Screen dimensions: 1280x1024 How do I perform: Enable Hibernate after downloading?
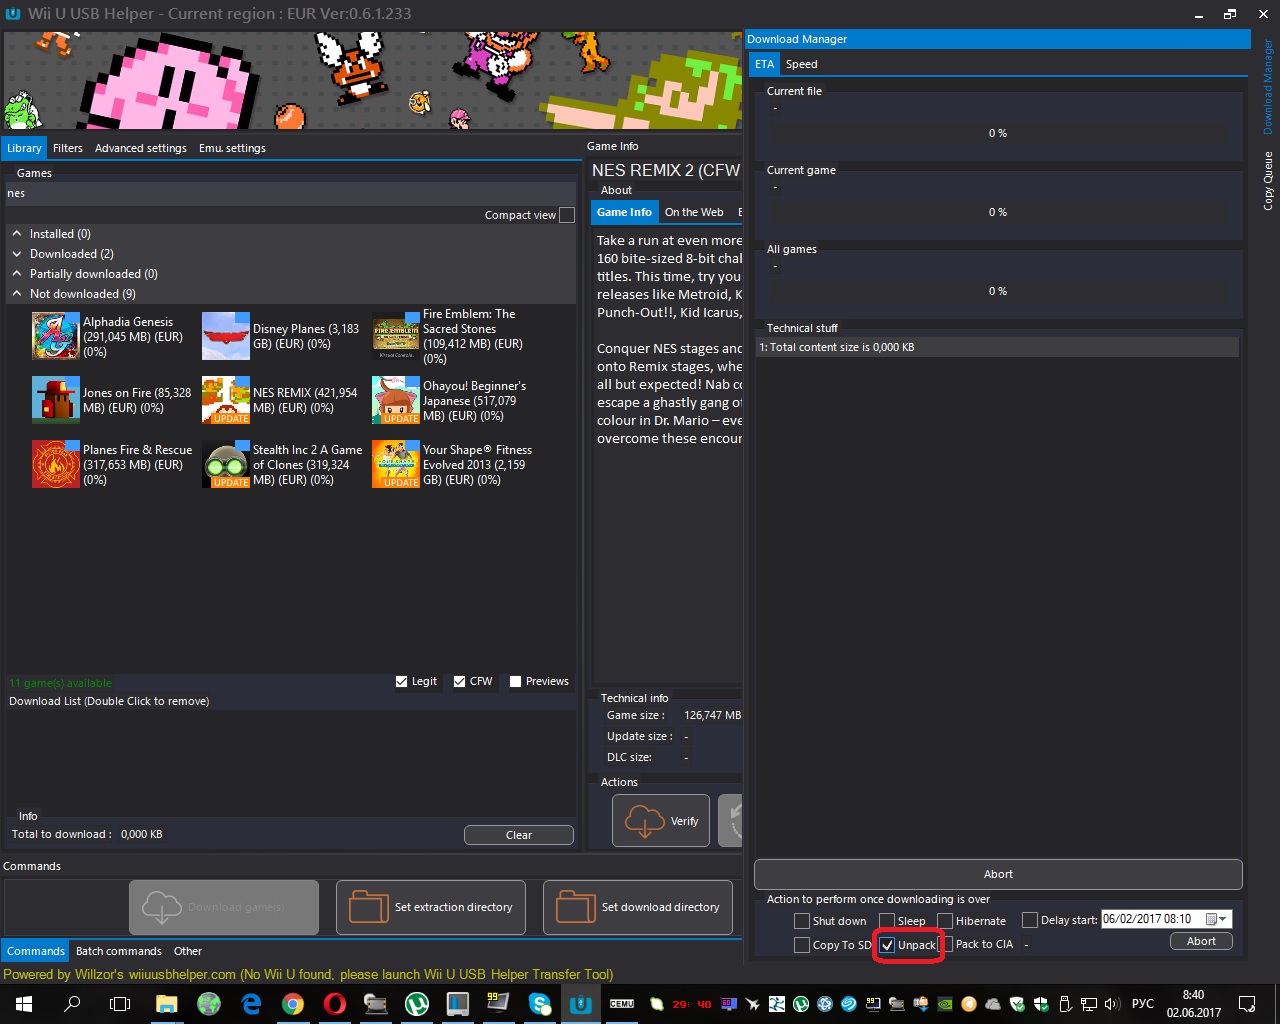coord(945,921)
